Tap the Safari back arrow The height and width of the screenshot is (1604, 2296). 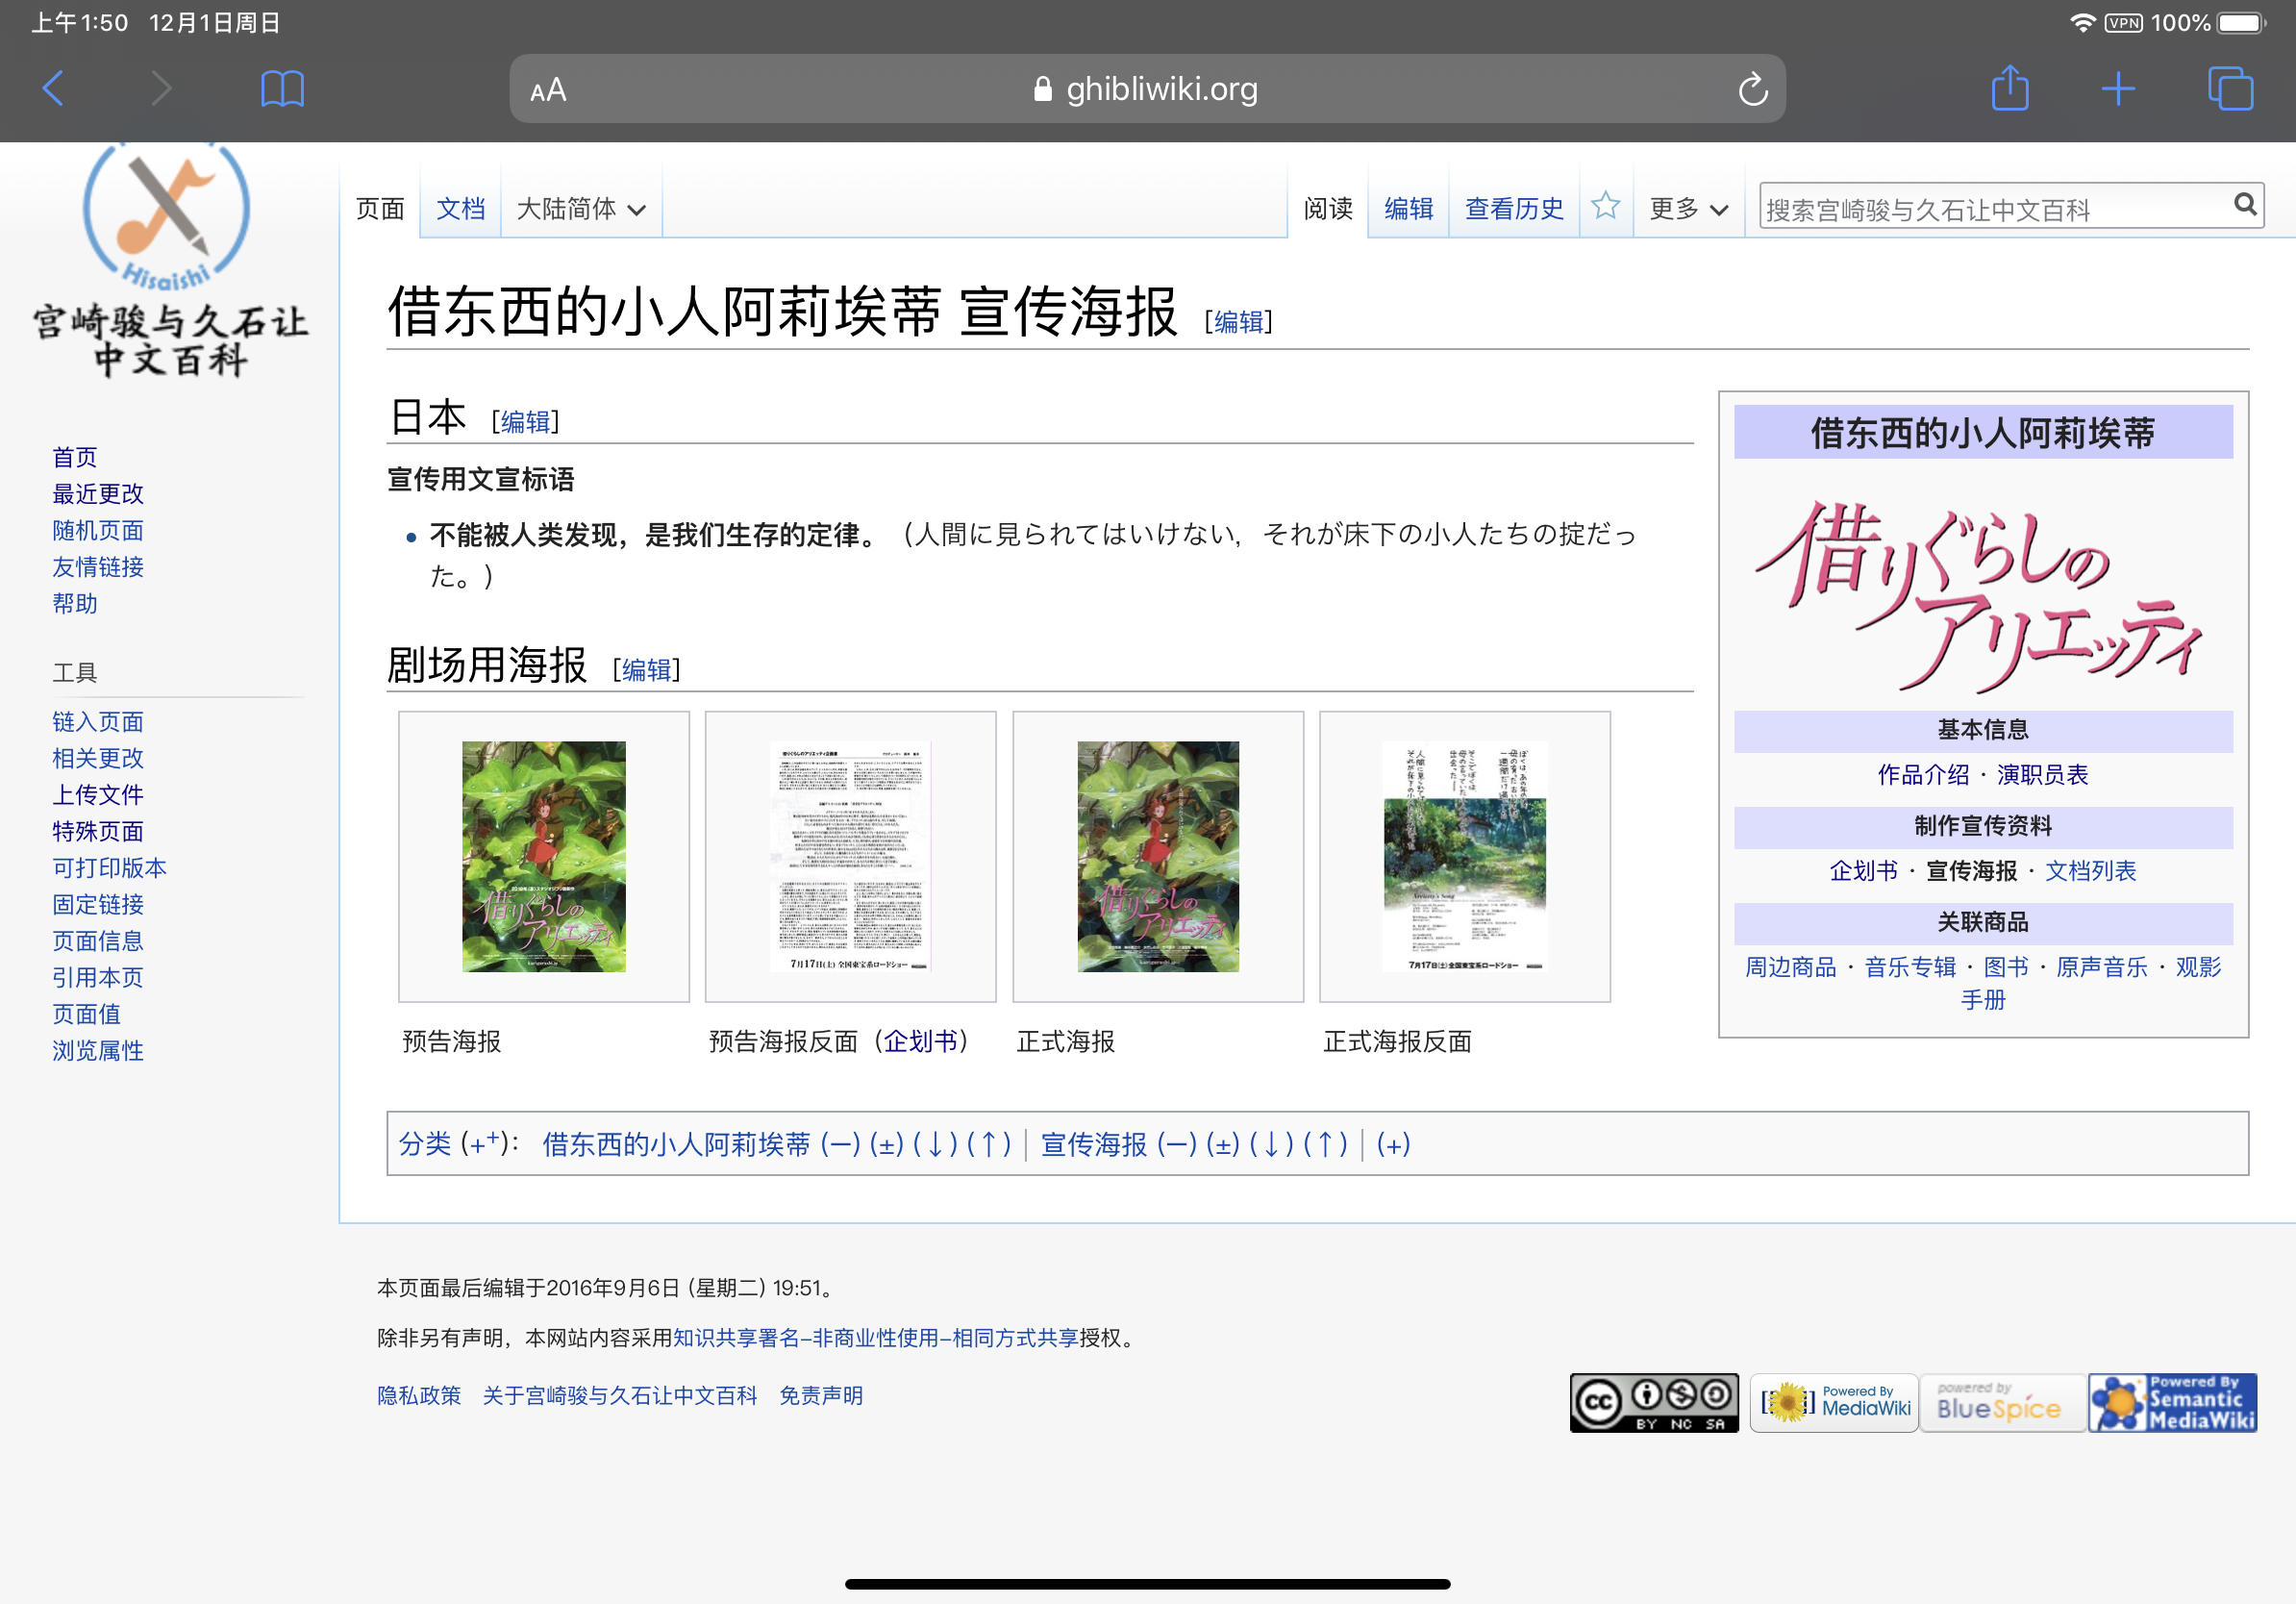54,89
